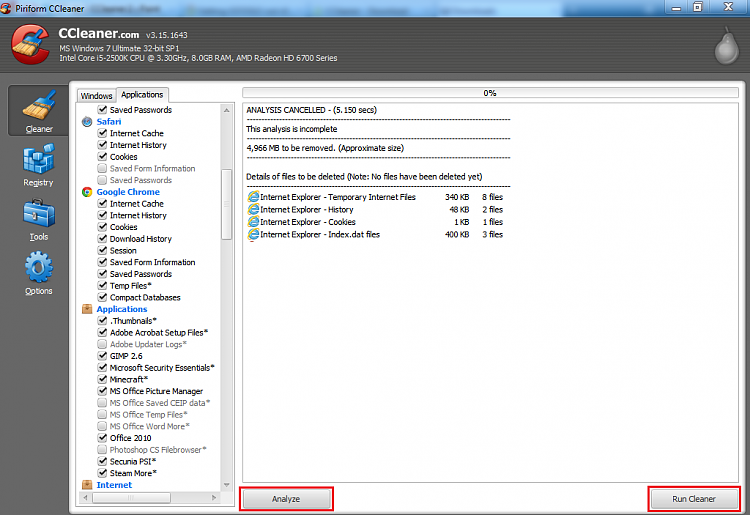Click the 0% progress bar
The height and width of the screenshot is (515, 750).
[490, 93]
